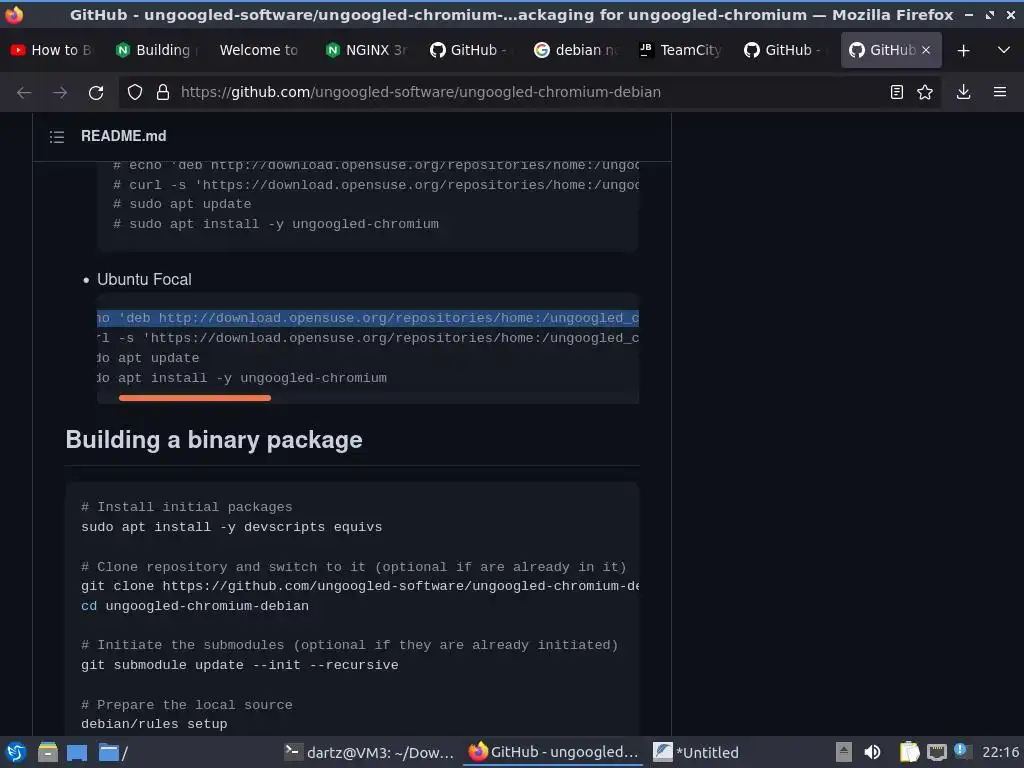
Task: Go back to previous page
Action: (24, 92)
